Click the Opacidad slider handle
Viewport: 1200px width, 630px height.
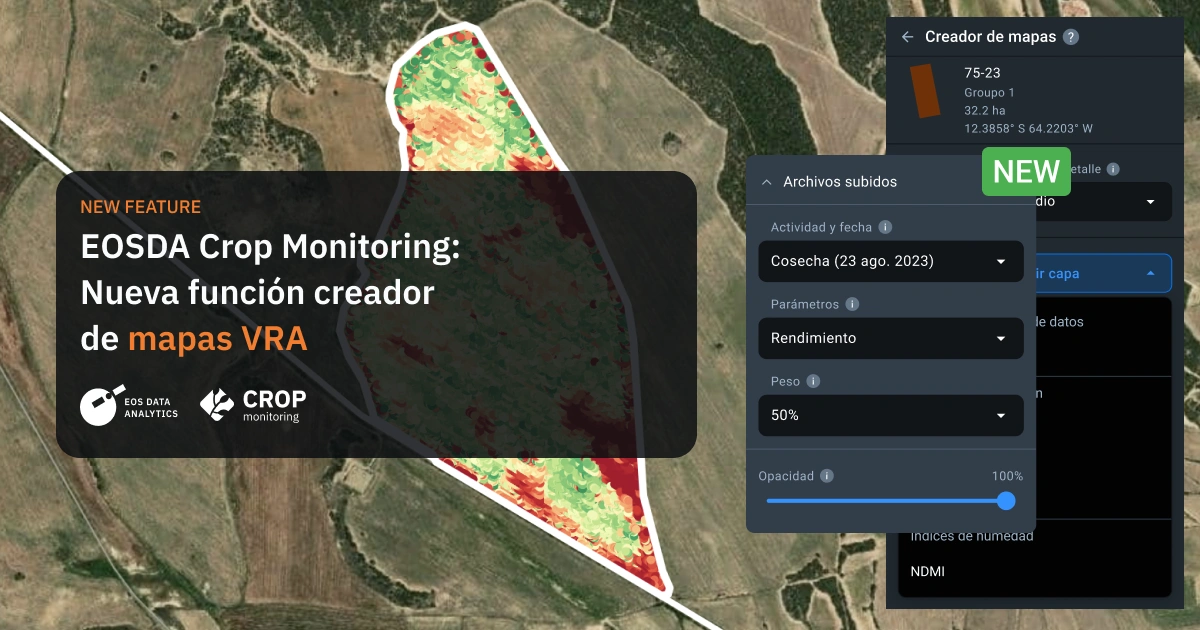click(1005, 501)
